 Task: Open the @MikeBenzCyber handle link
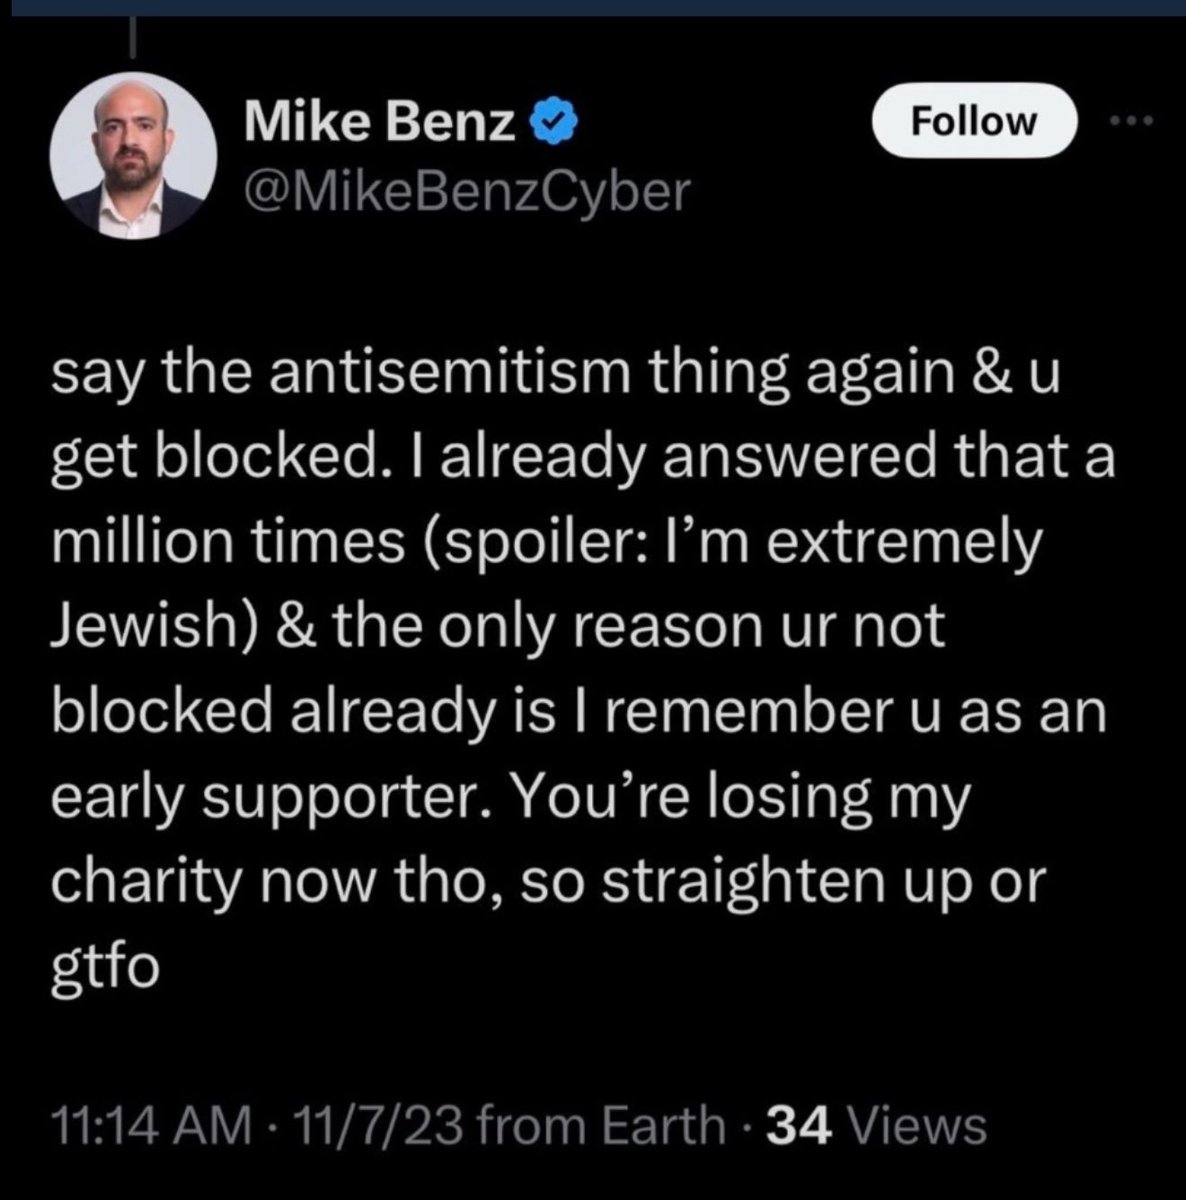coord(467,190)
